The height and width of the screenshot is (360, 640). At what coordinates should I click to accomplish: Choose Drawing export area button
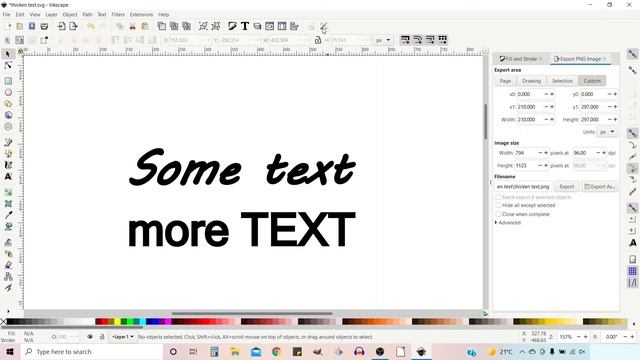(x=531, y=81)
